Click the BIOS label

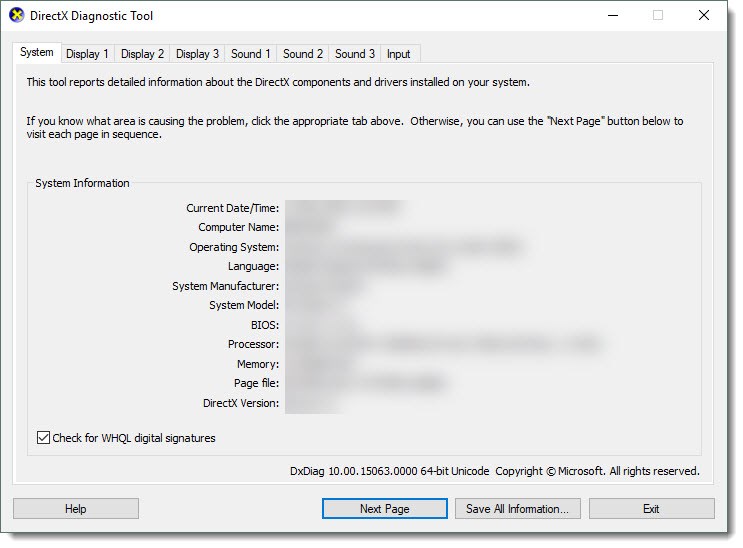(x=265, y=325)
